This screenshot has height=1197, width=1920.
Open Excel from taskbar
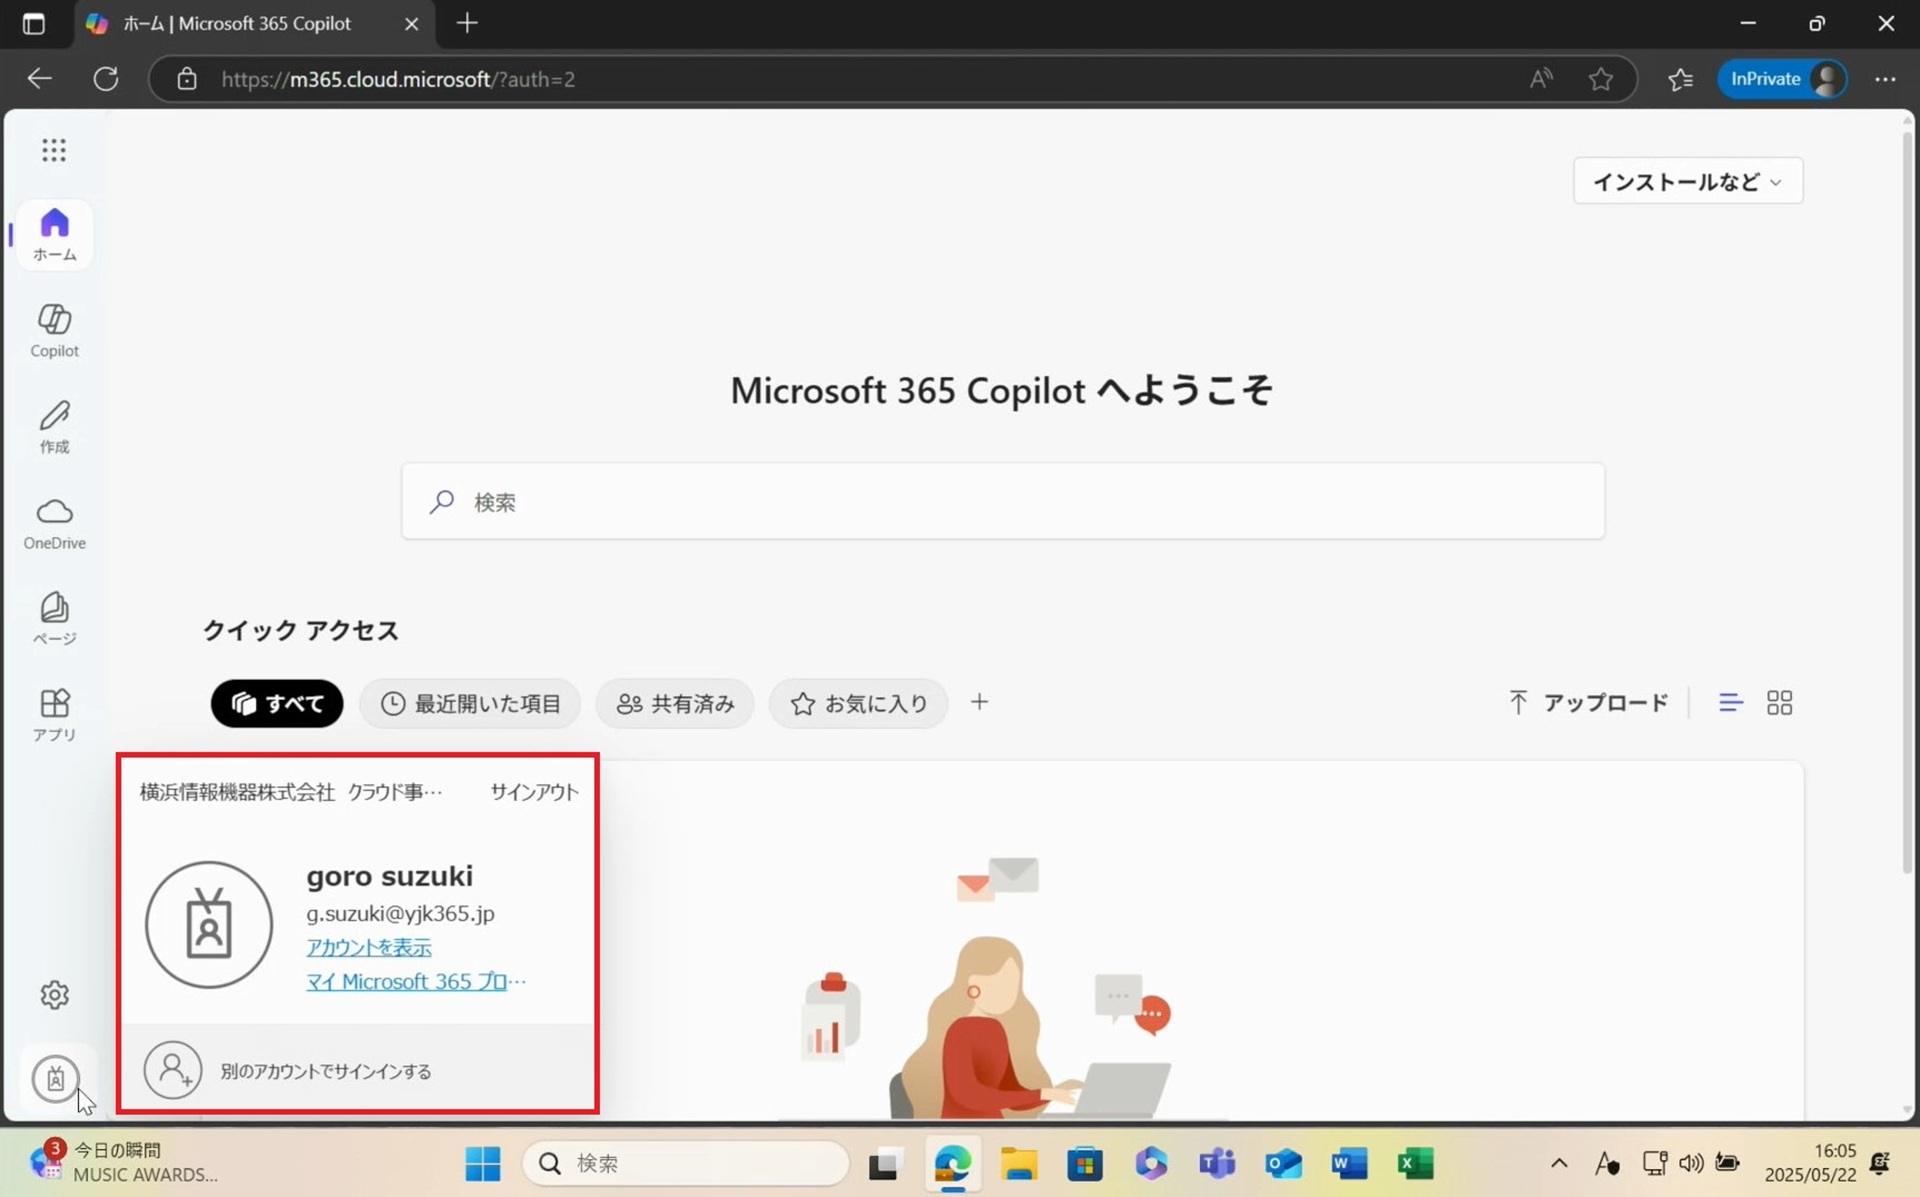click(x=1415, y=1163)
